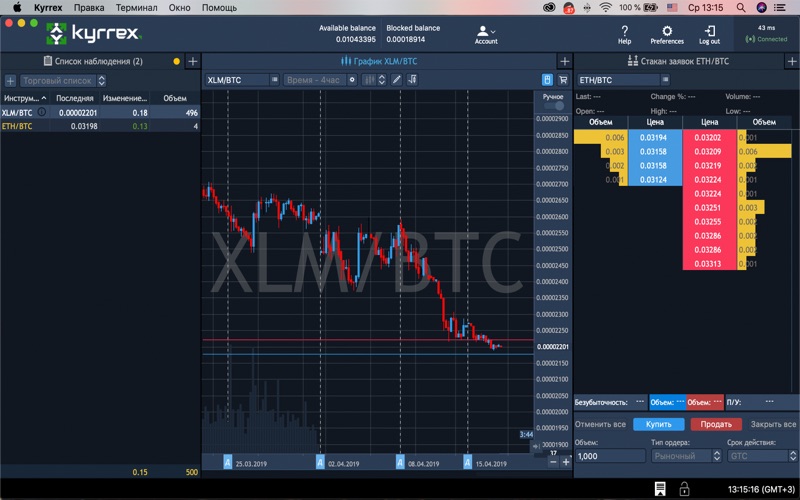Click the Объем volume input field

(x=610, y=456)
